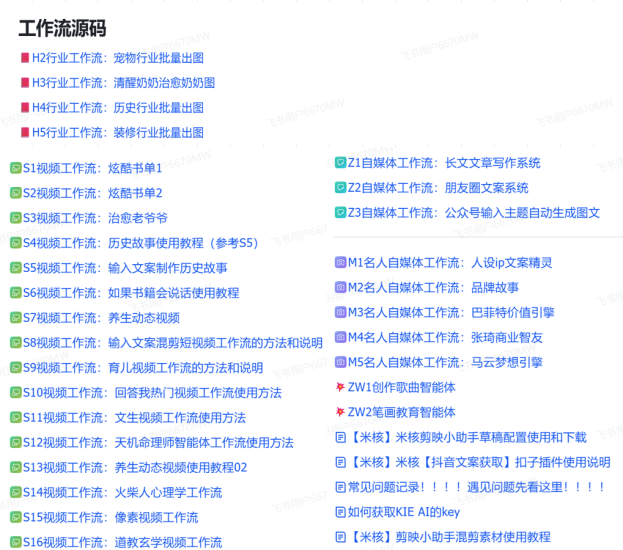The image size is (623, 550).
Task: Open M3名人自媒体工作流：巴菲特价值引擎
Action: pyautogui.click(x=451, y=312)
